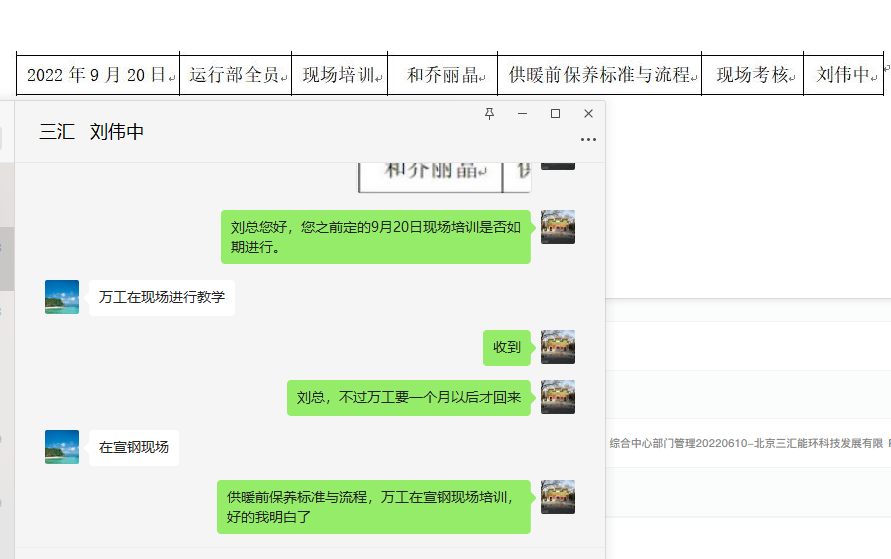Viewport: 891px width, 559px height.
Task: Click contact avatar beside 在宣钢现场 message
Action: 62,447
